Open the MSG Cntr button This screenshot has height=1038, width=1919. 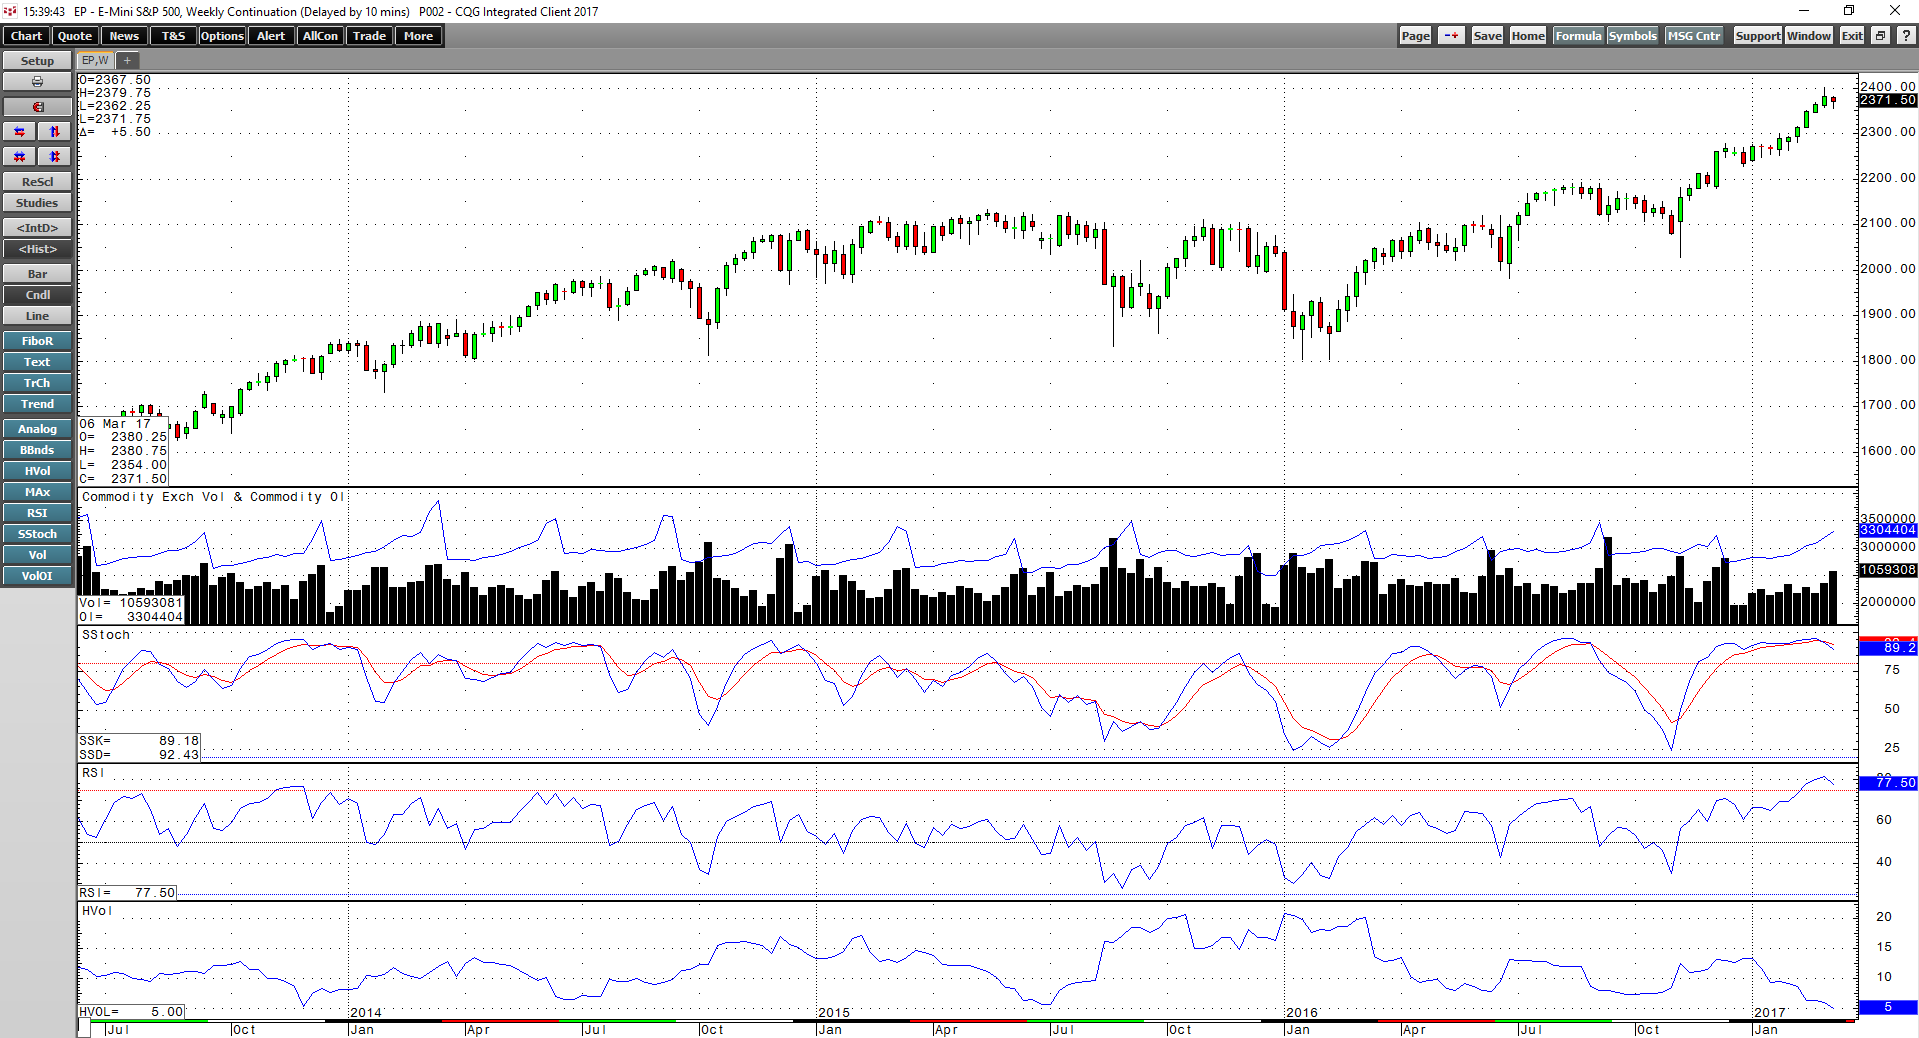1694,36
